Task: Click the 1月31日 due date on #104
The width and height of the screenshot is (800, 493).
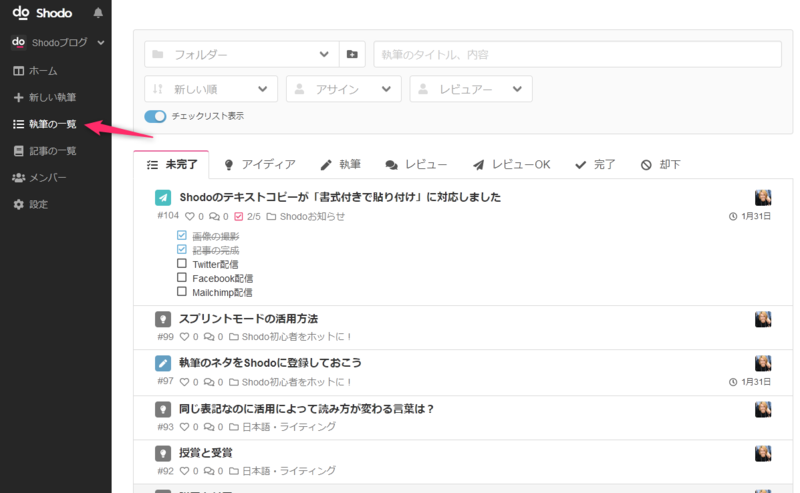Action: (x=749, y=216)
